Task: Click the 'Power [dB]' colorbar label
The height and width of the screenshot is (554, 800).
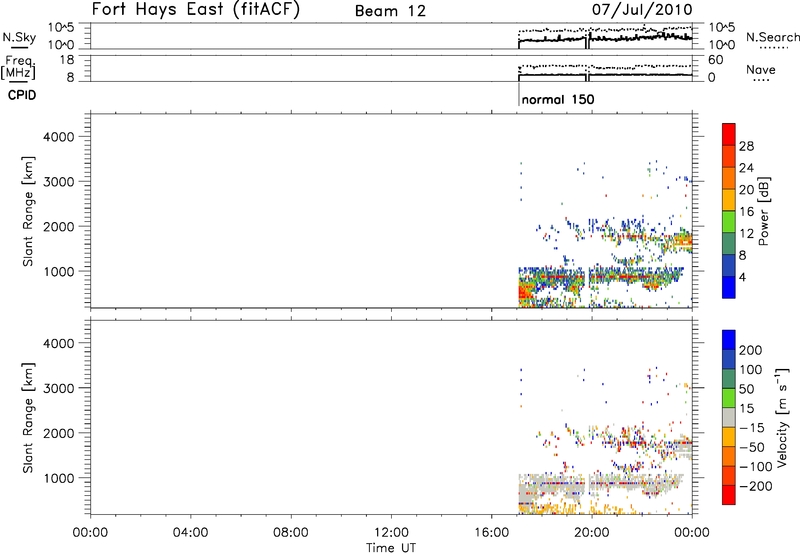Action: [x=763, y=211]
